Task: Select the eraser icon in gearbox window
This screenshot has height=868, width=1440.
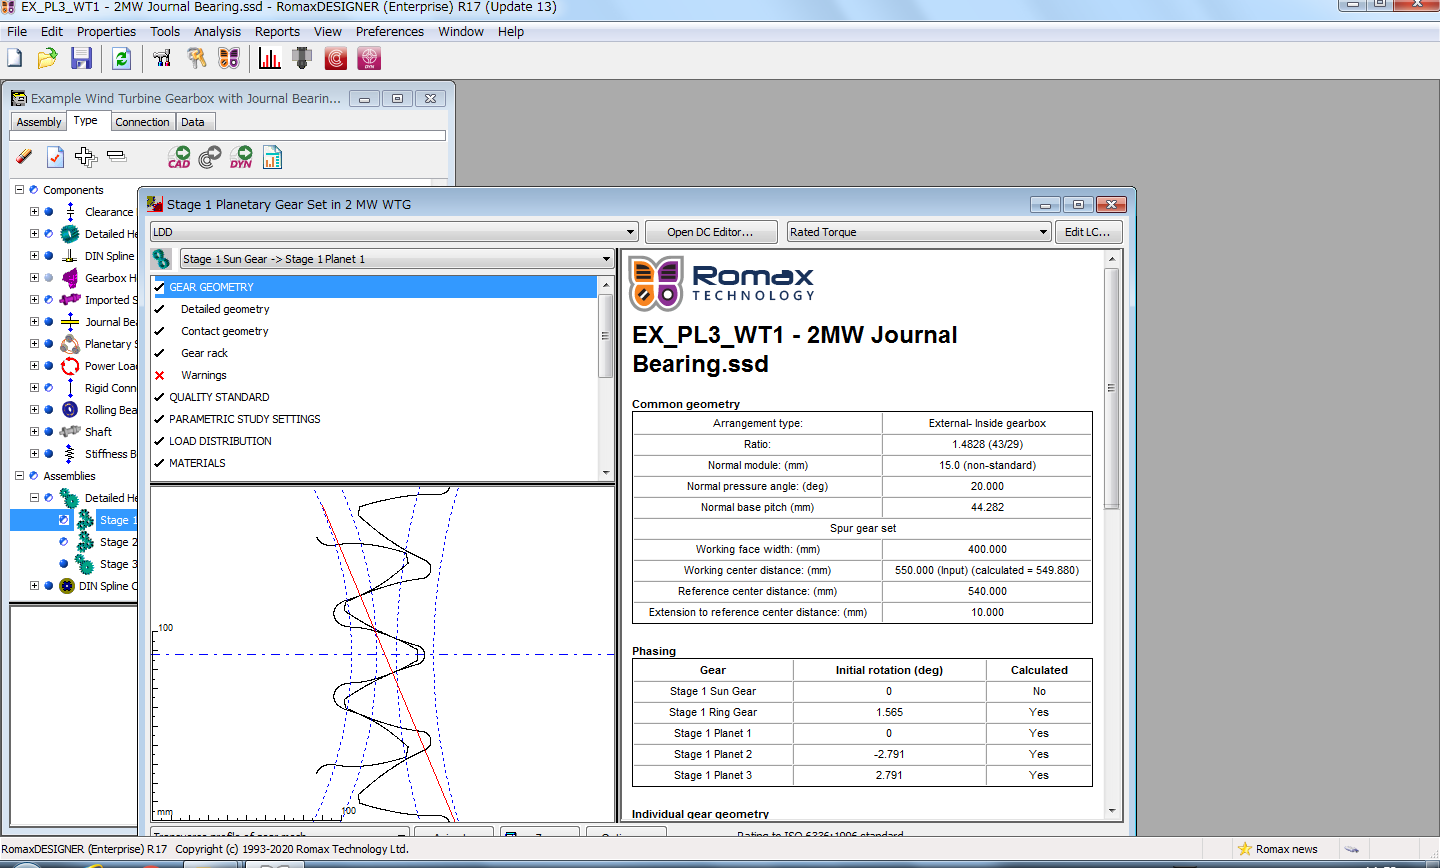Action: pyautogui.click(x=25, y=157)
